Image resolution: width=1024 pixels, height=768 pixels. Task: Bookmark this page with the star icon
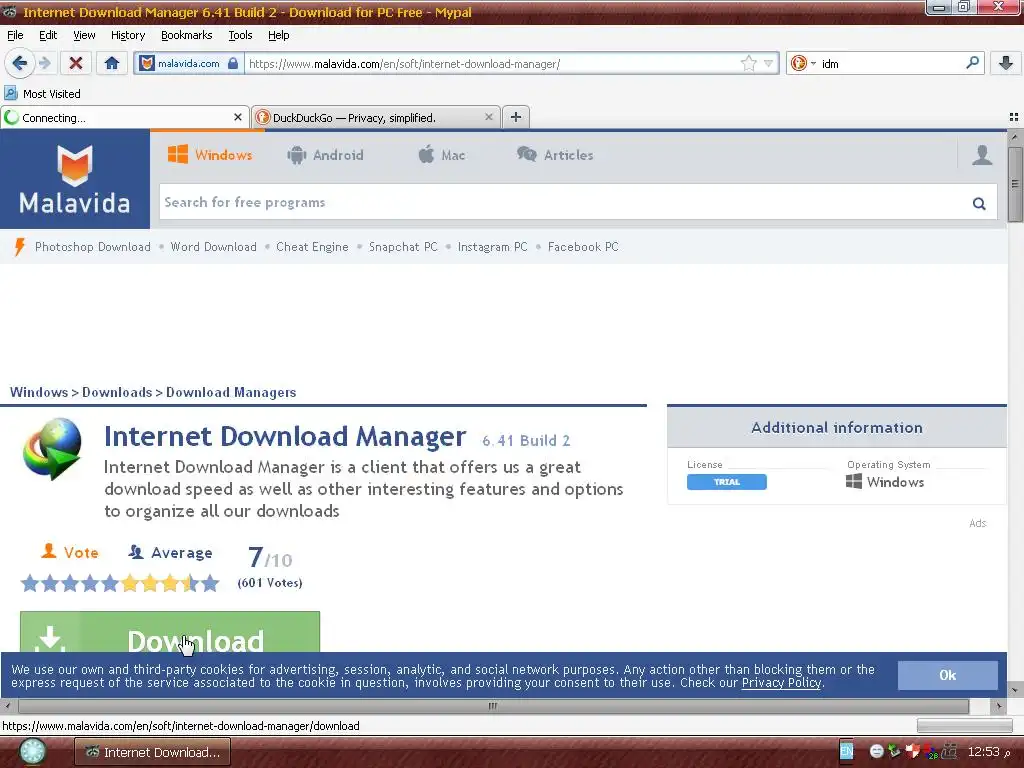[x=748, y=63]
